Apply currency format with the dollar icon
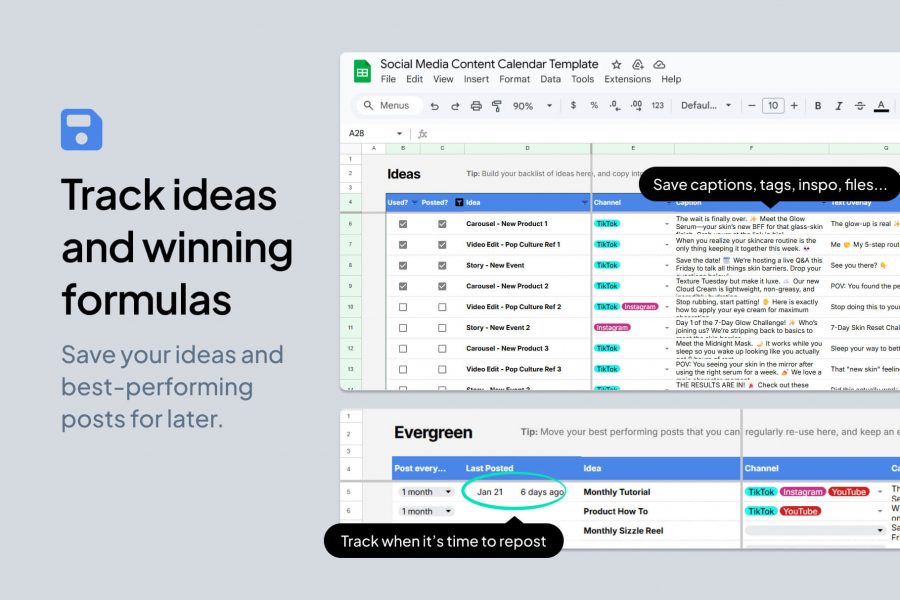Image resolution: width=900 pixels, height=600 pixels. [x=571, y=105]
